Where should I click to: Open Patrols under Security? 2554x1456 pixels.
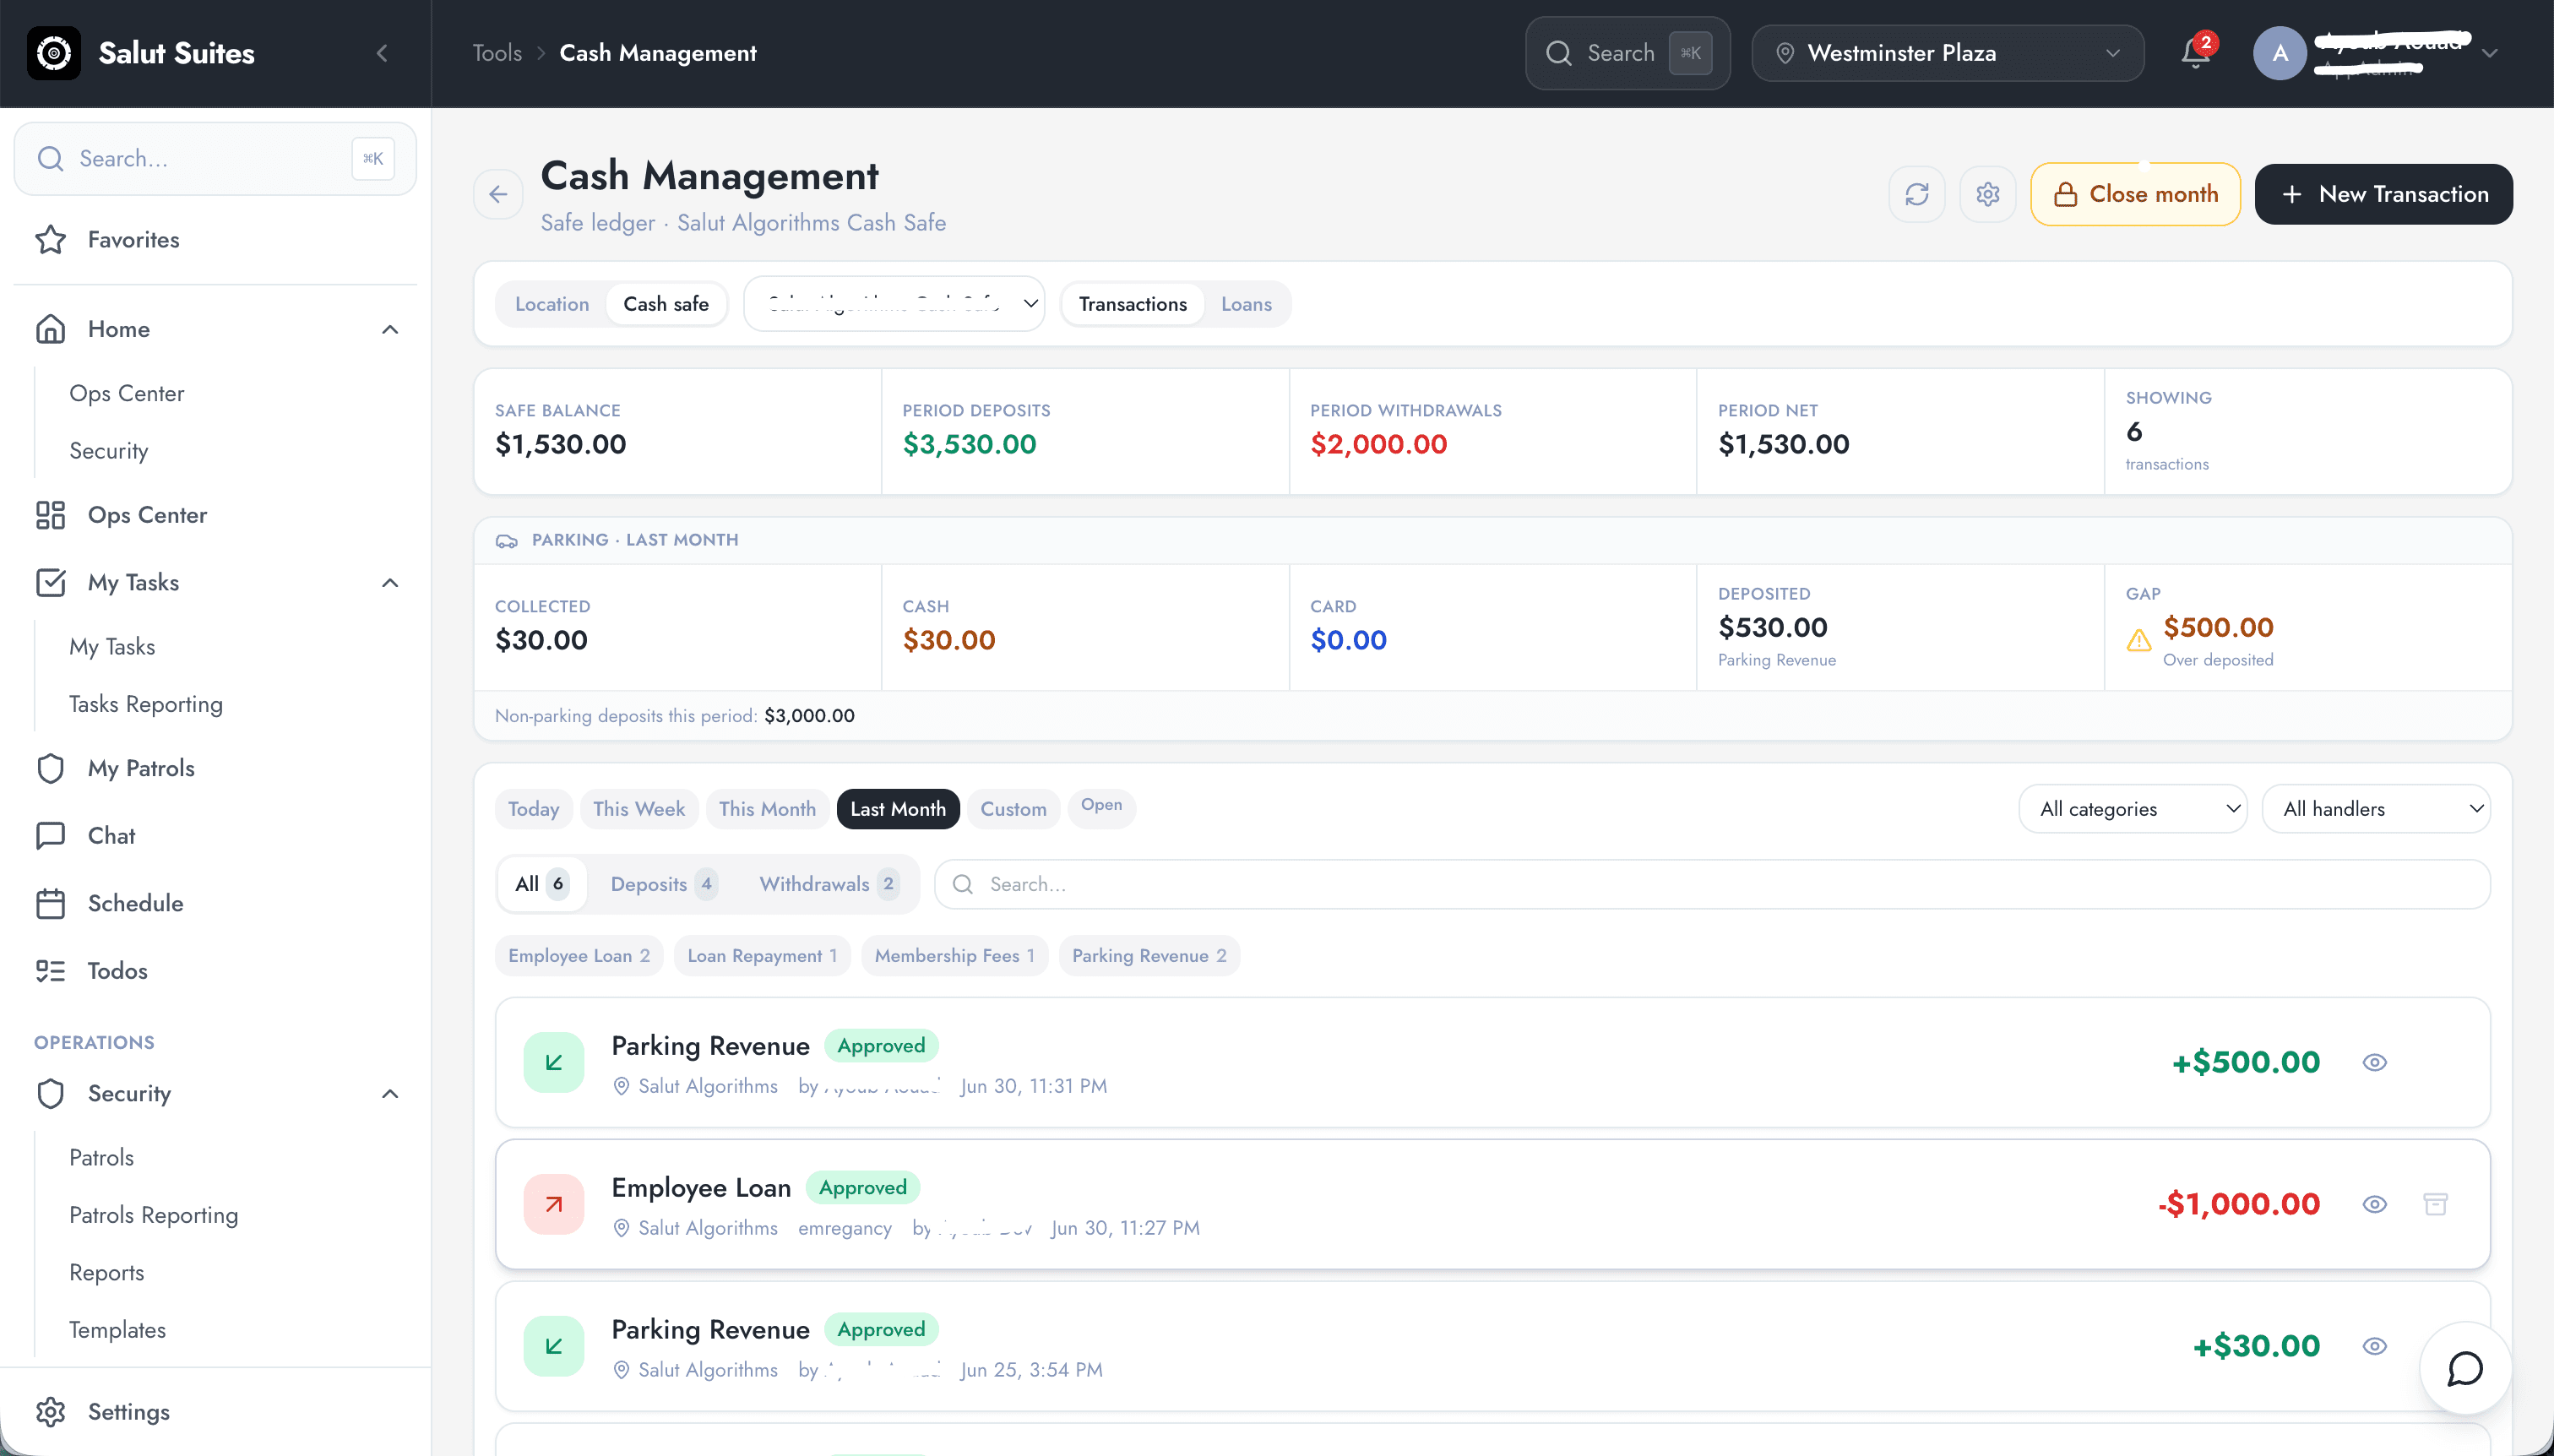[101, 1158]
